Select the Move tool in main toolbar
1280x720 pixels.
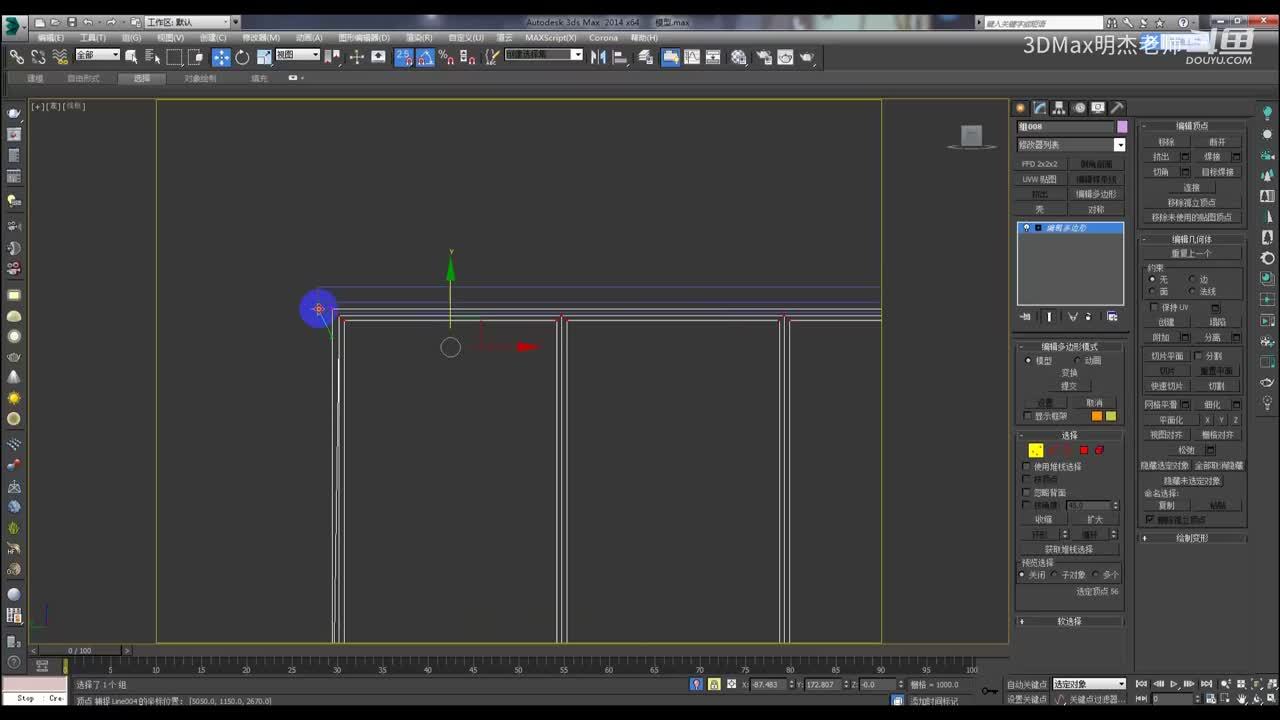point(221,57)
